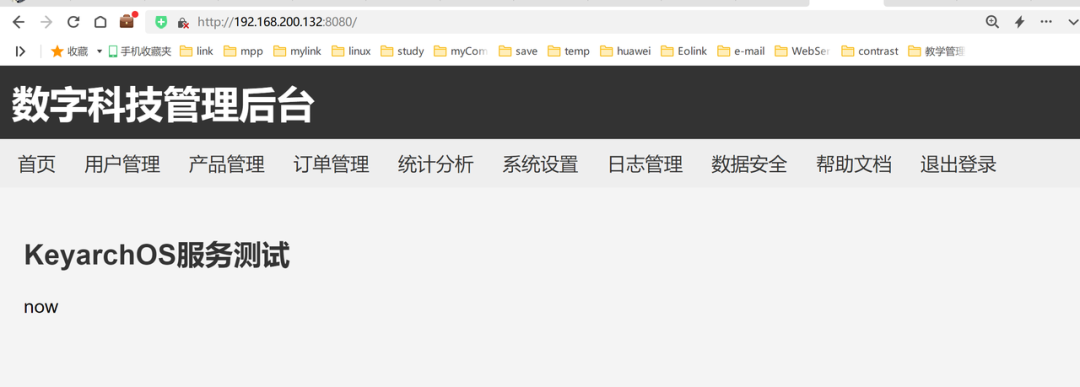The image size is (1080, 387).
Task: Click the green shield security icon
Action: tap(161, 22)
